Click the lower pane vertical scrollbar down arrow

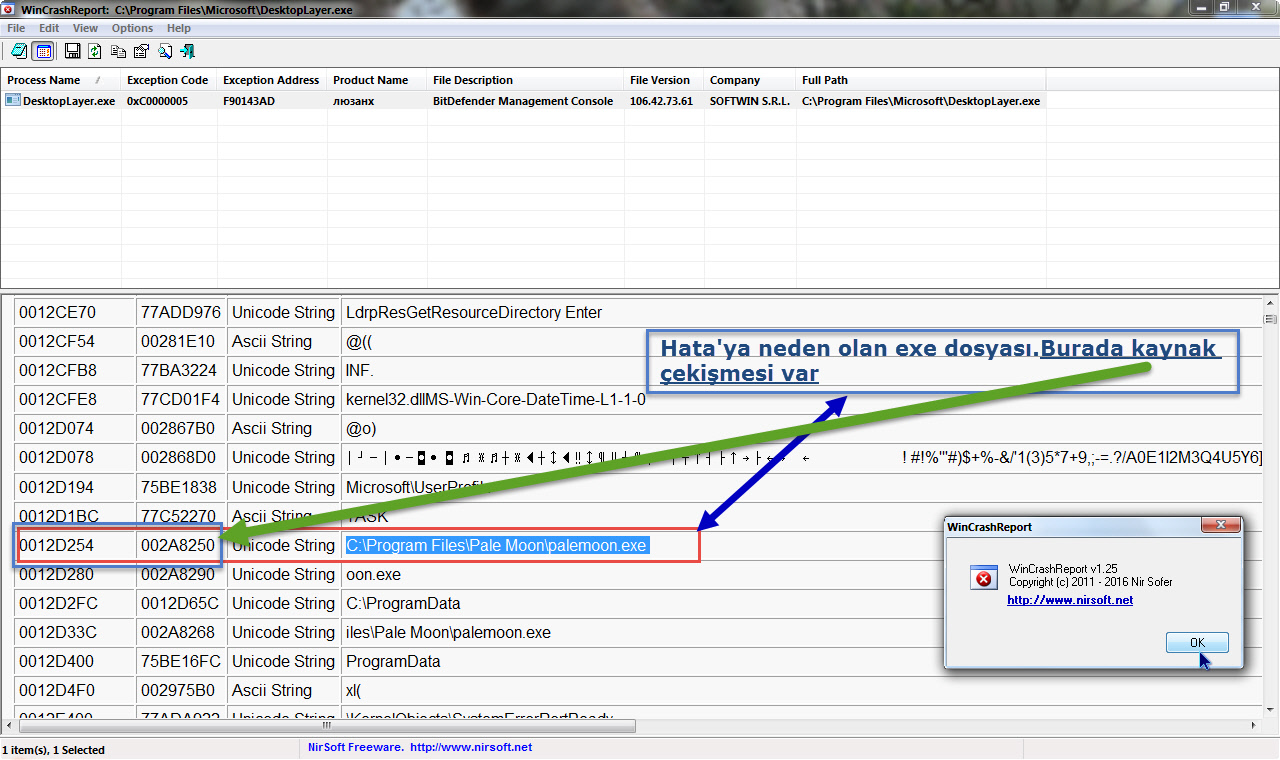tap(1271, 709)
